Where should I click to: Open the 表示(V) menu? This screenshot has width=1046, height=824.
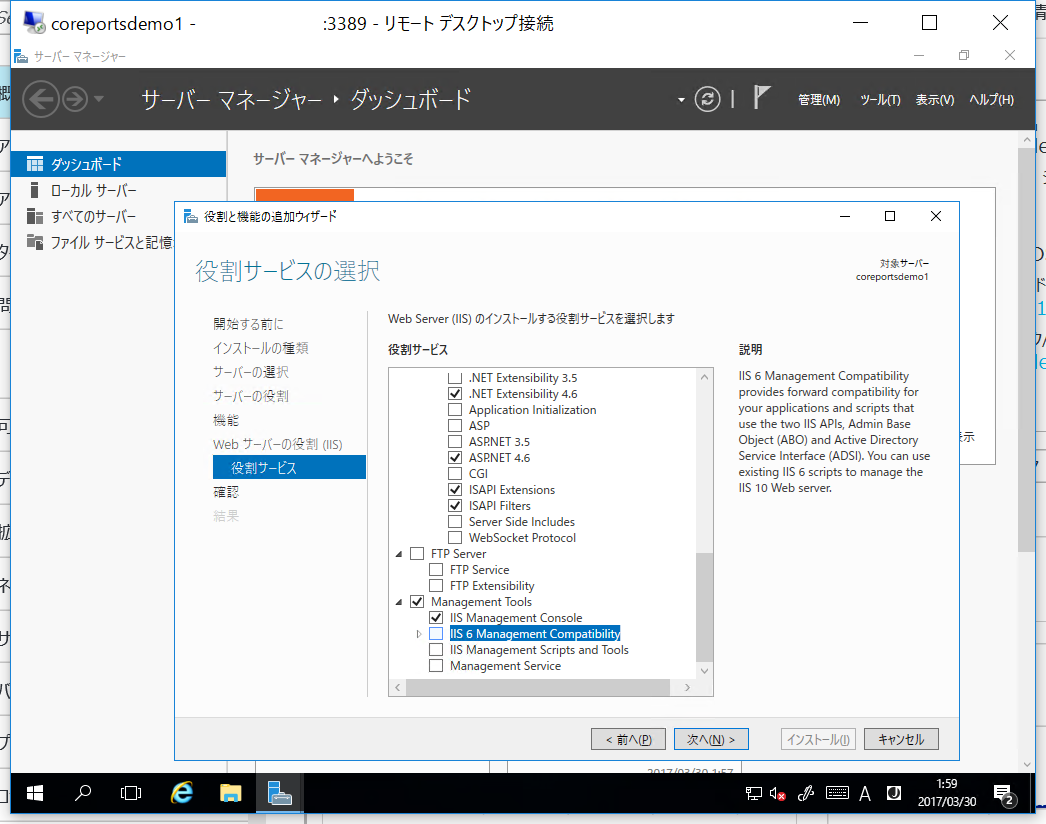click(x=935, y=99)
